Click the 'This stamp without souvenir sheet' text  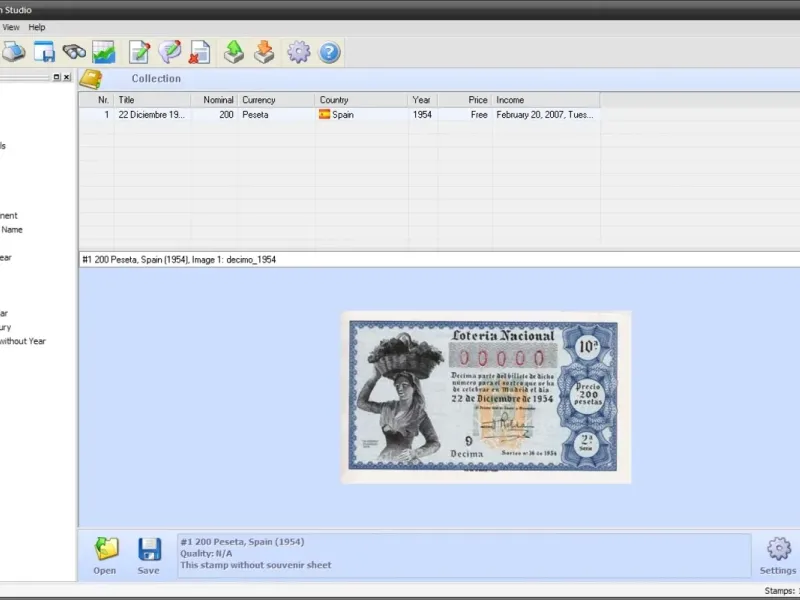[x=256, y=565]
